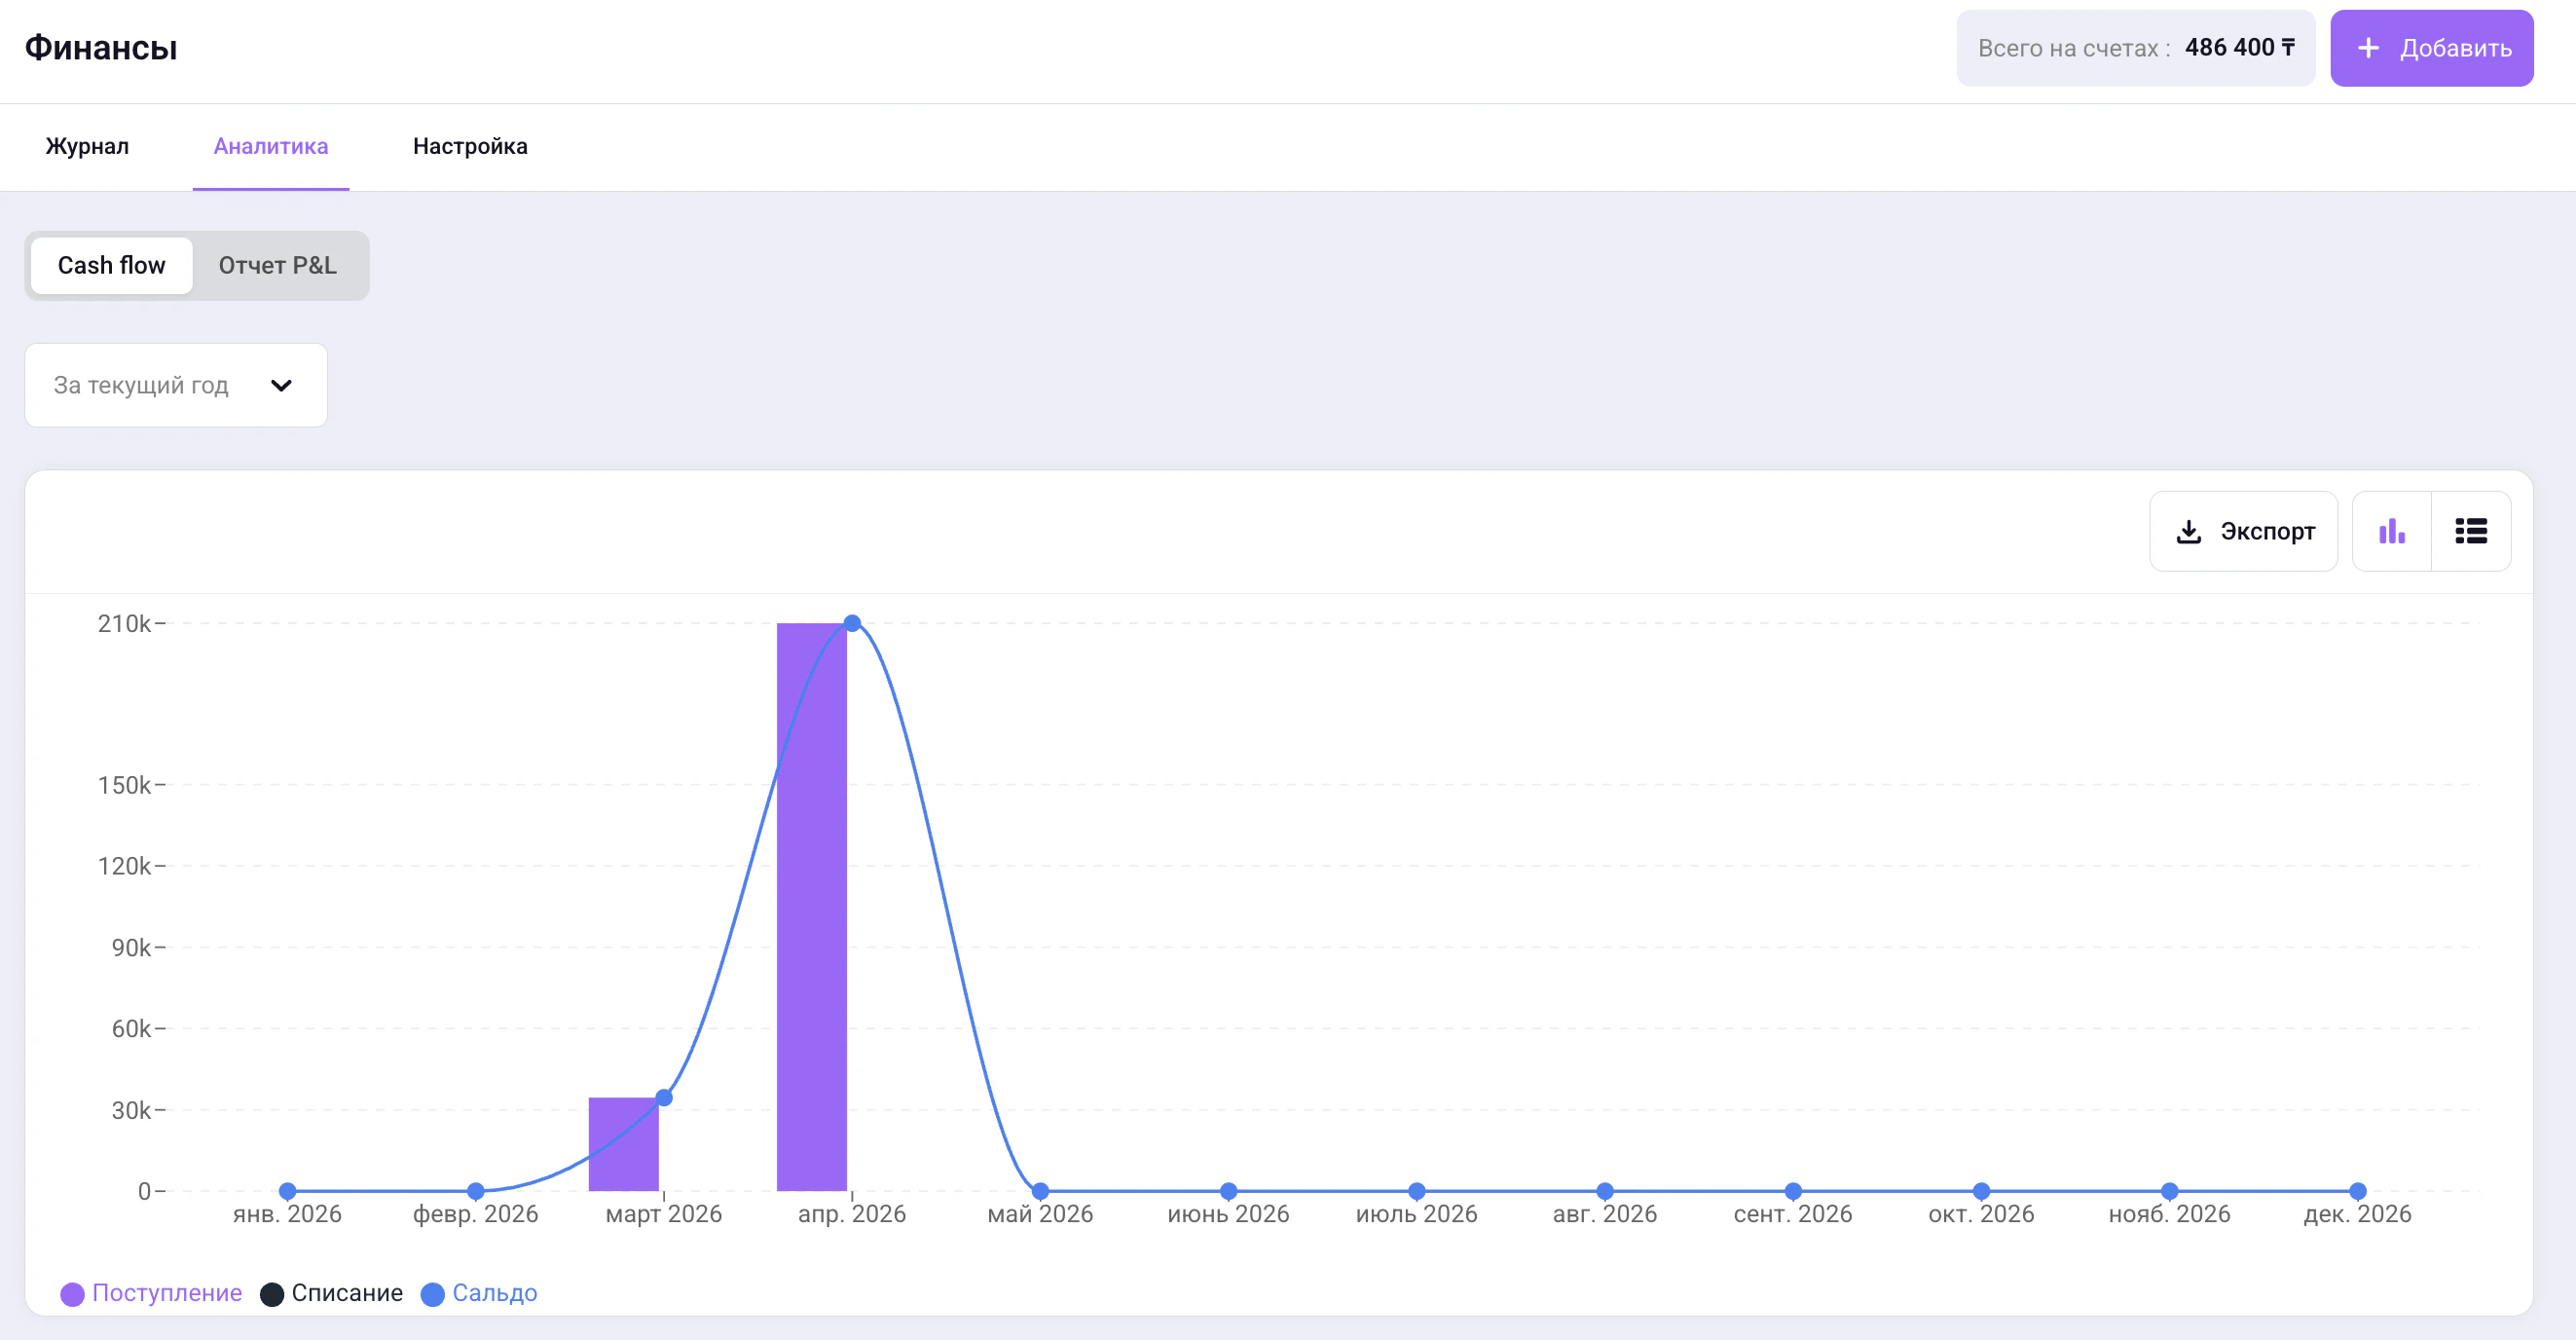
Task: Toggle Списание series in chart legend
Action: click(x=332, y=1292)
